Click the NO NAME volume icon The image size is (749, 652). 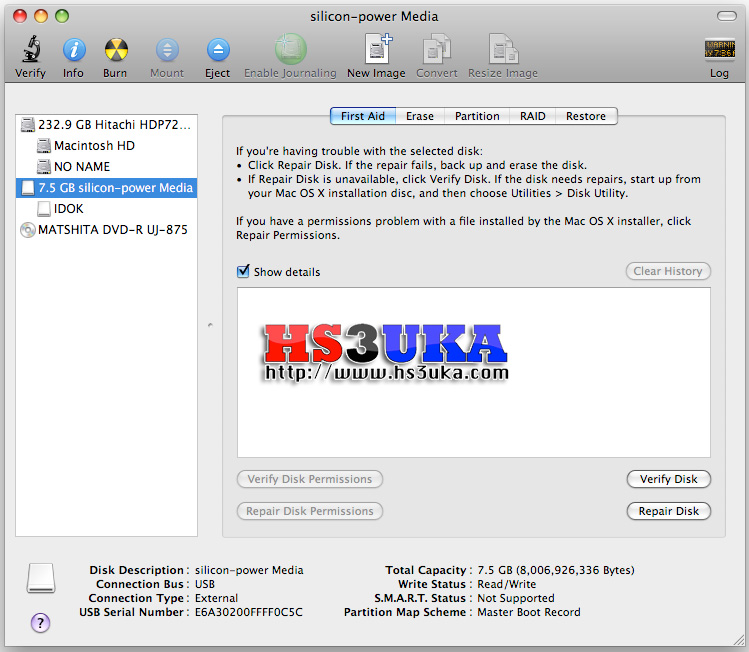[x=44, y=167]
